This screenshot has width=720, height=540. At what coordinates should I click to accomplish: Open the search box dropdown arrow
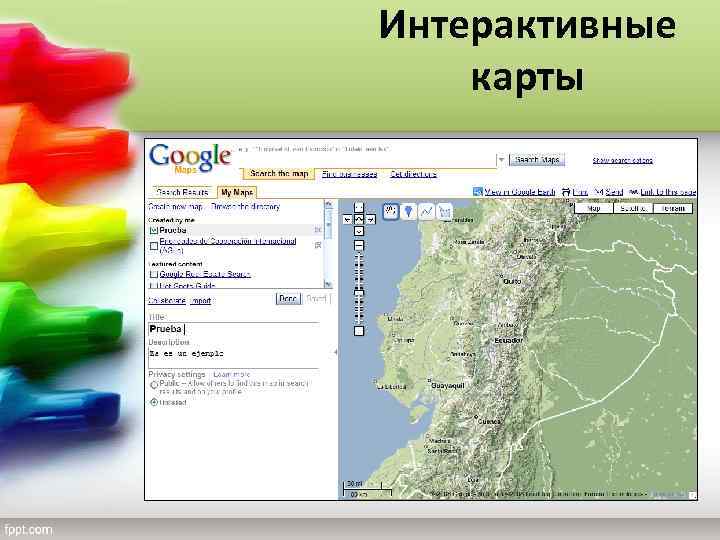(501, 160)
